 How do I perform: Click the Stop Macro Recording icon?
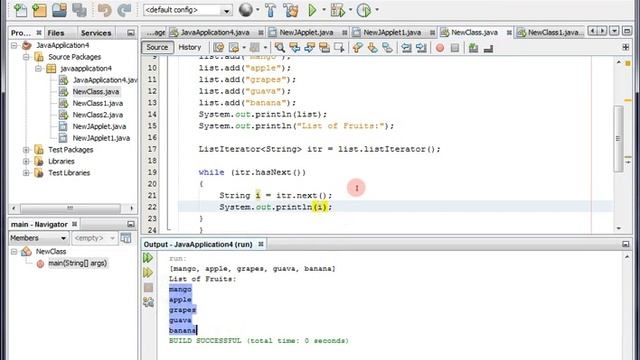coord(455,48)
